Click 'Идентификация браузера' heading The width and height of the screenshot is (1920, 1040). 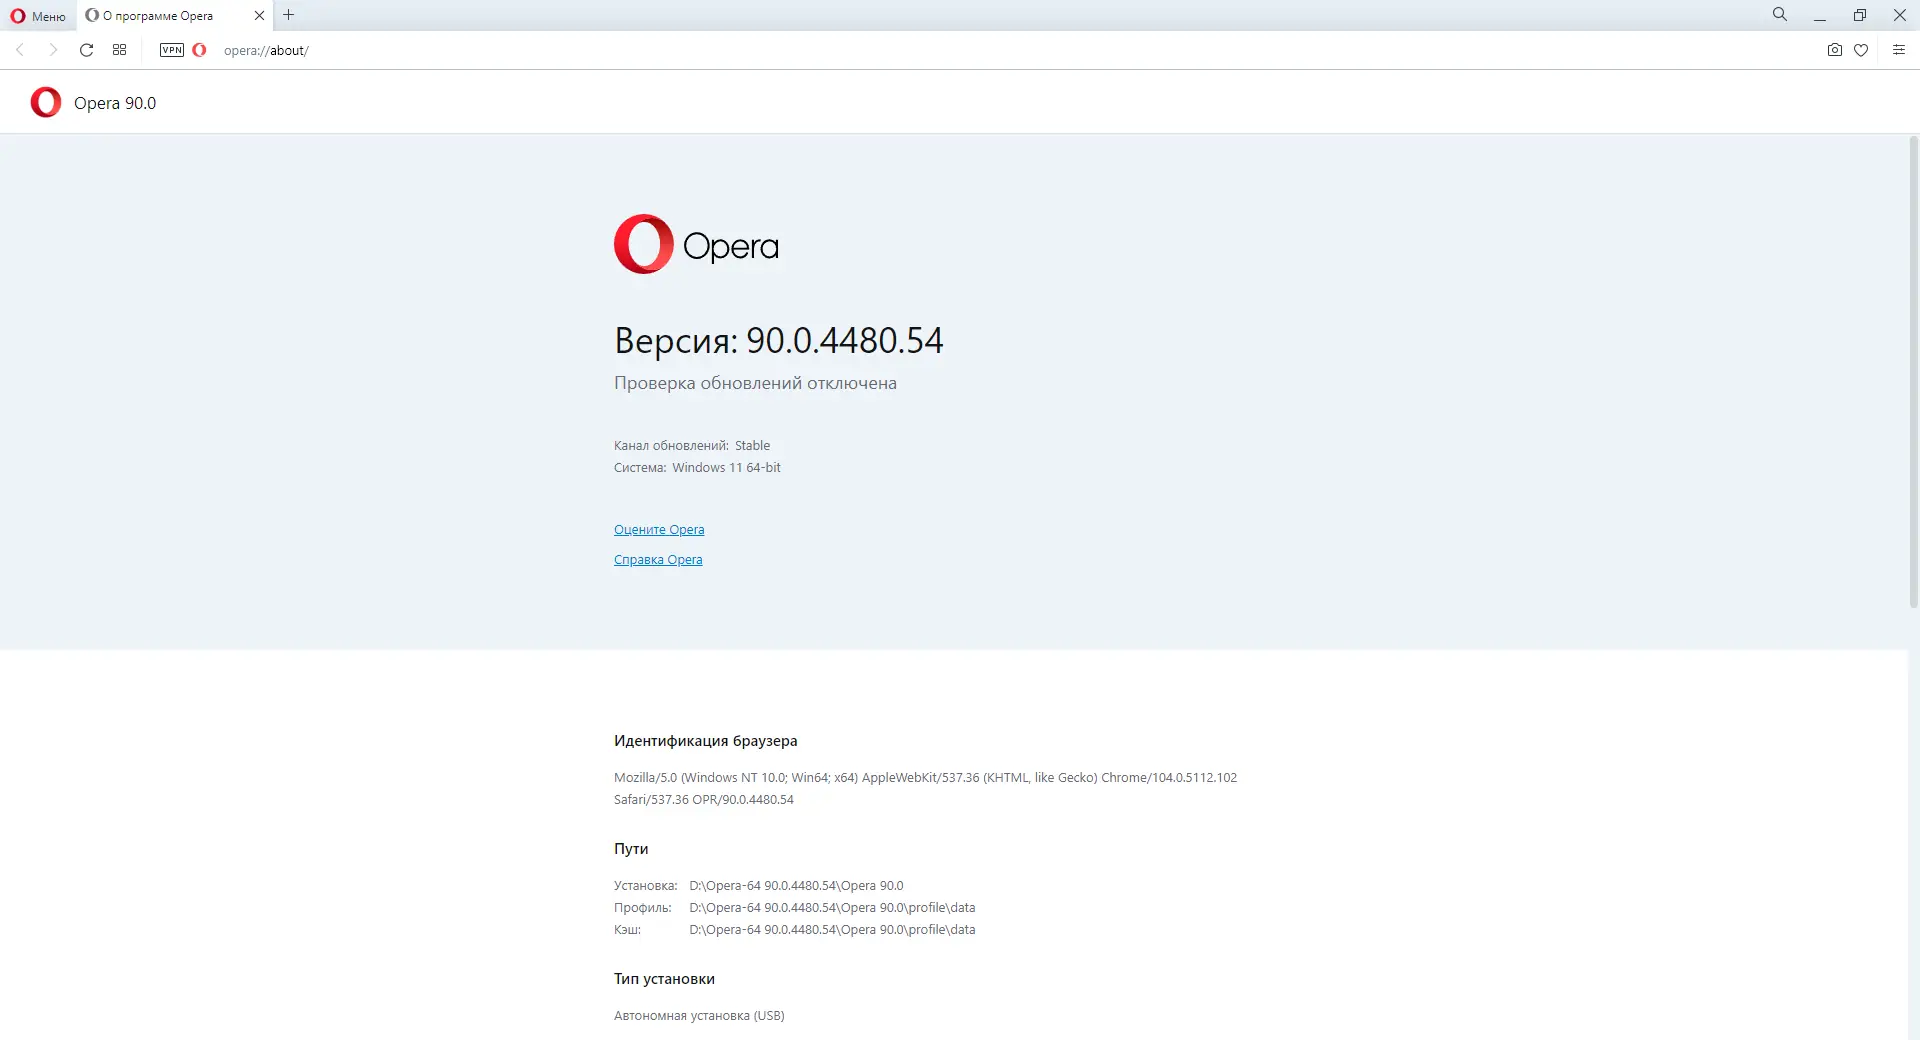pos(705,741)
